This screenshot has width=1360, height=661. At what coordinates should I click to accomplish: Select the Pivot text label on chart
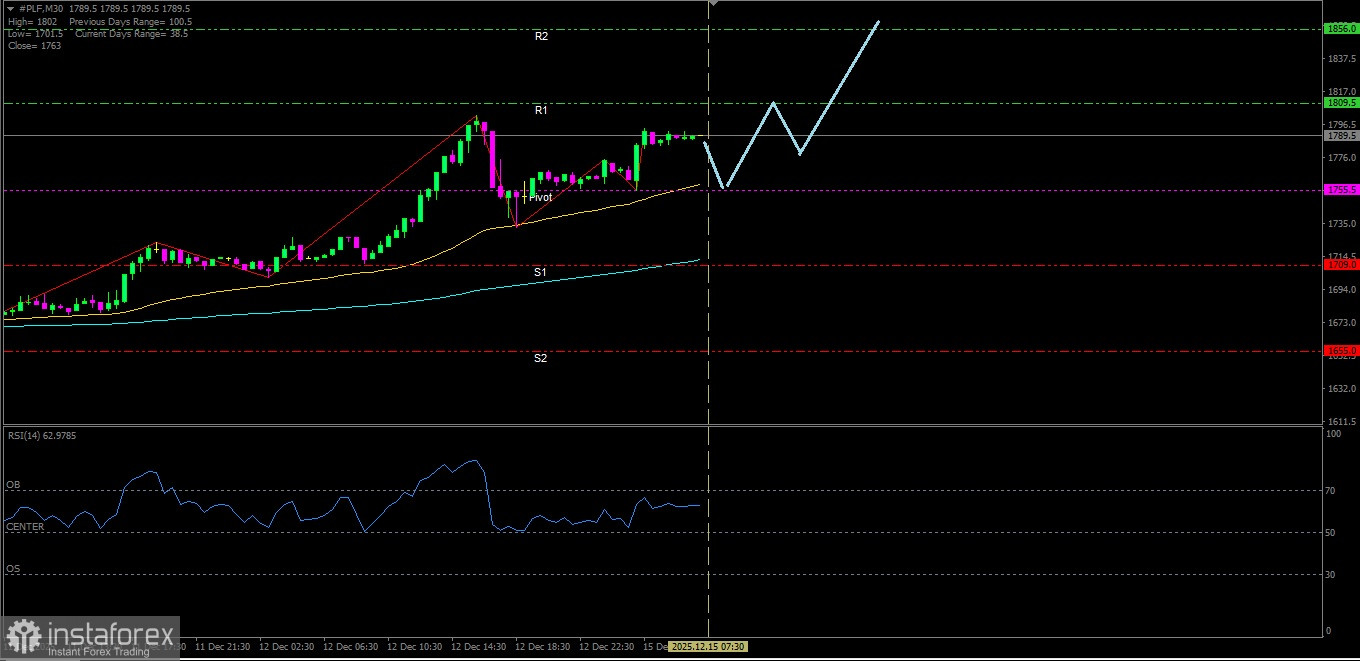coord(540,198)
